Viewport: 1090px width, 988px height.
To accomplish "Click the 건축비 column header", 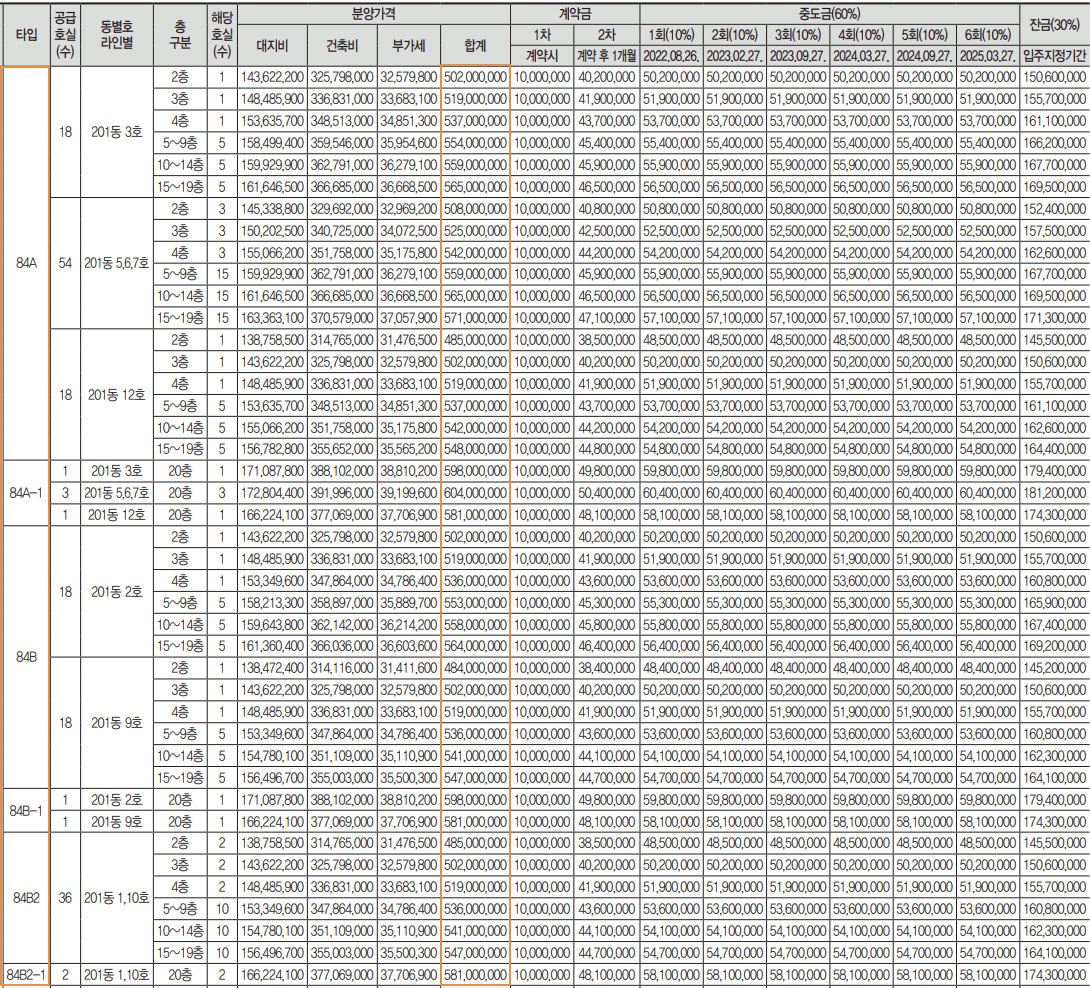I will tap(342, 46).
